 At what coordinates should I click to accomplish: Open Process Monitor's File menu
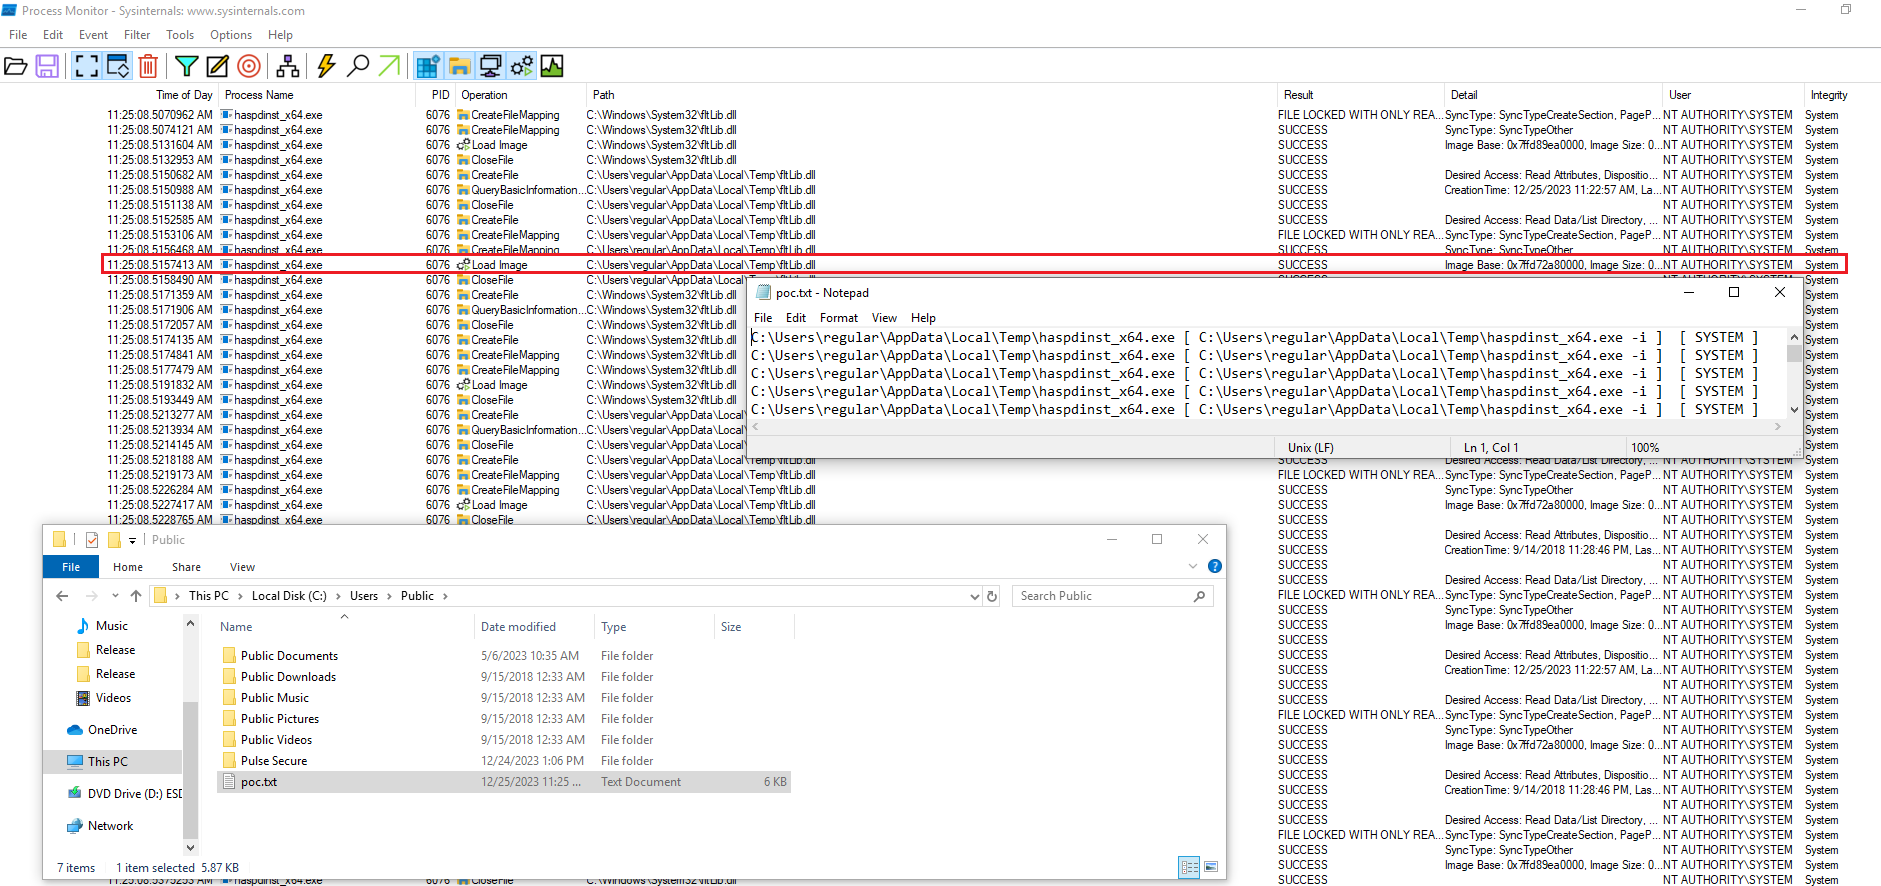pyautogui.click(x=18, y=35)
